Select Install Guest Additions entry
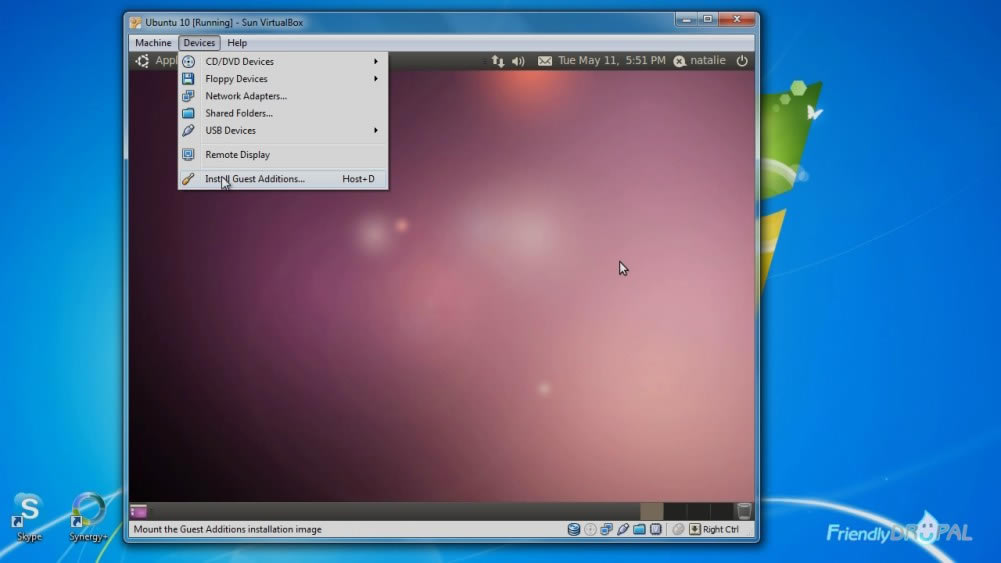The height and width of the screenshot is (563, 1001). coord(283,179)
